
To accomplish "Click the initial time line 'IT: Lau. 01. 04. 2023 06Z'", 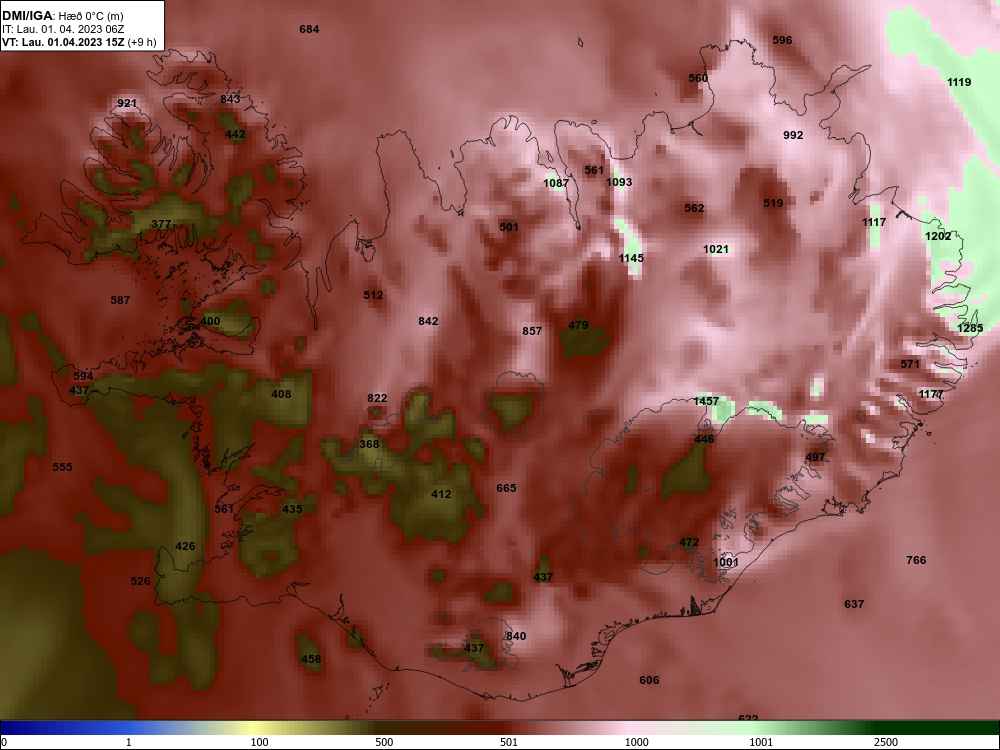I will 63,29.
